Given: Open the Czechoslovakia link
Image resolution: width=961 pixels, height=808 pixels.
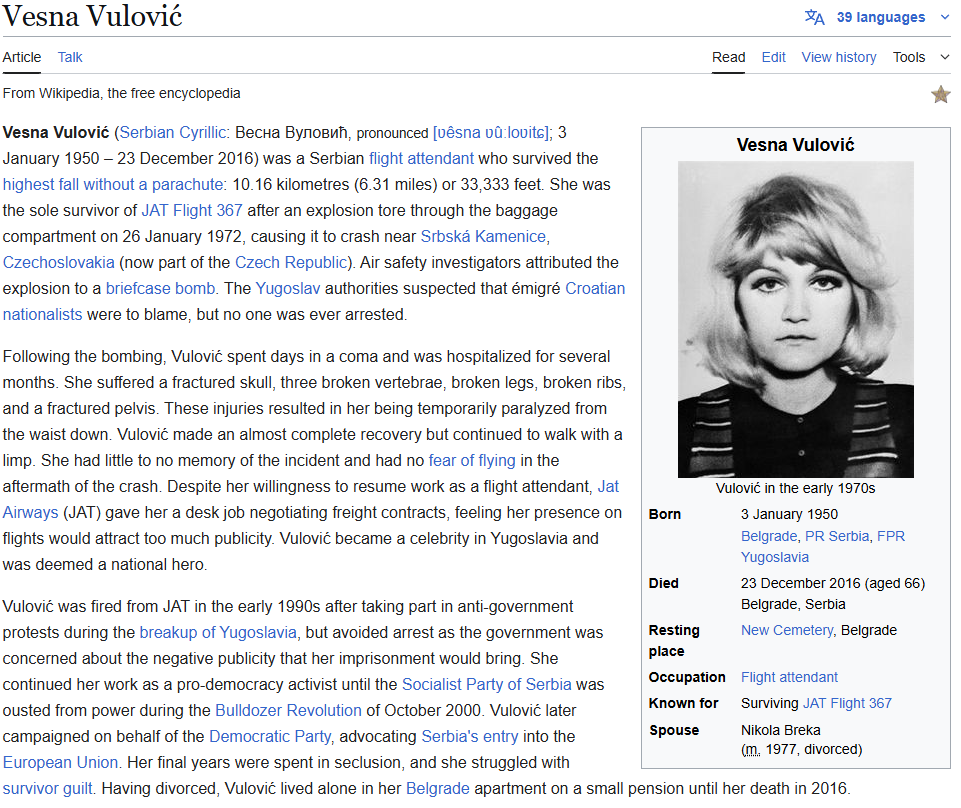Looking at the screenshot, I should 58,262.
